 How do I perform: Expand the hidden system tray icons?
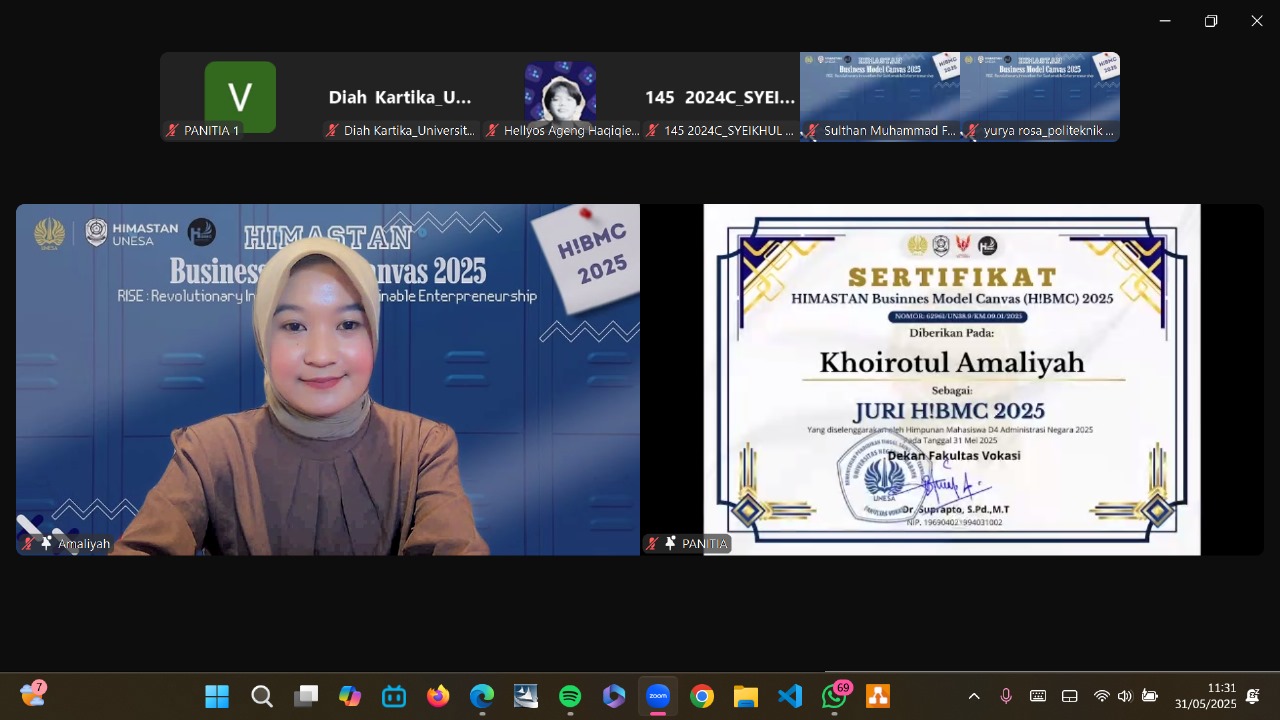tap(974, 696)
